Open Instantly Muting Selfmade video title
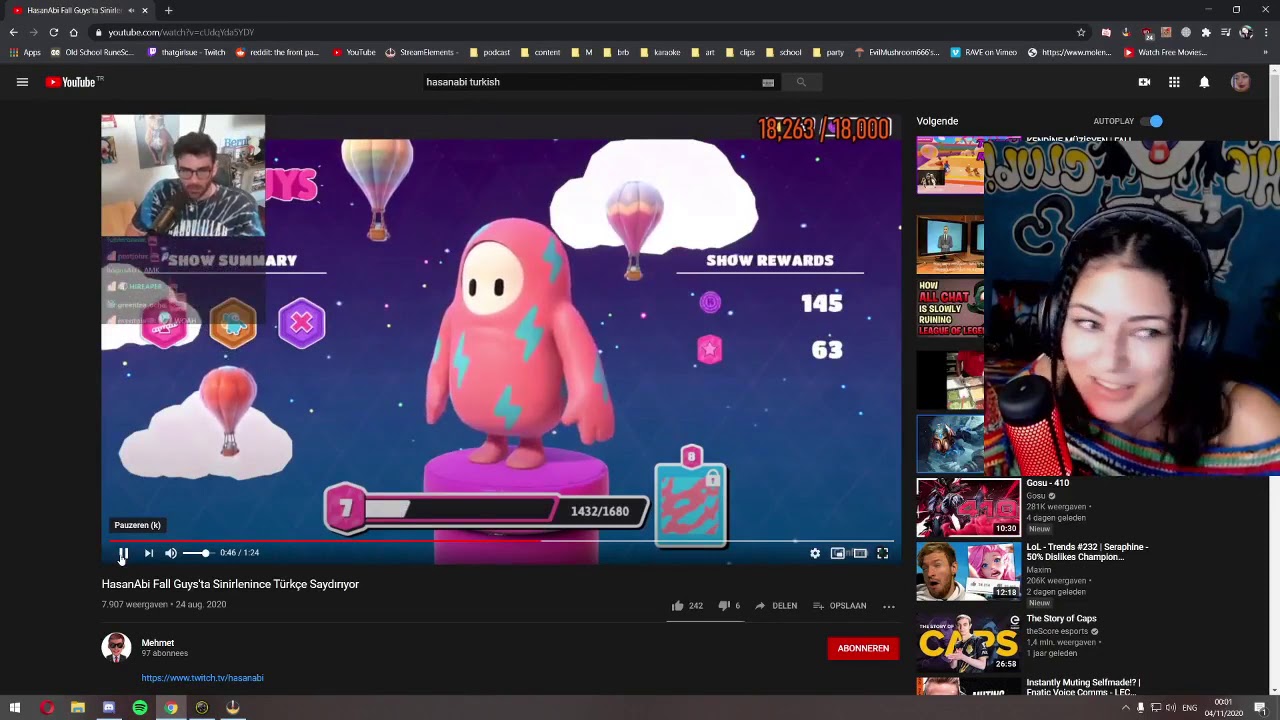 [x=1083, y=687]
